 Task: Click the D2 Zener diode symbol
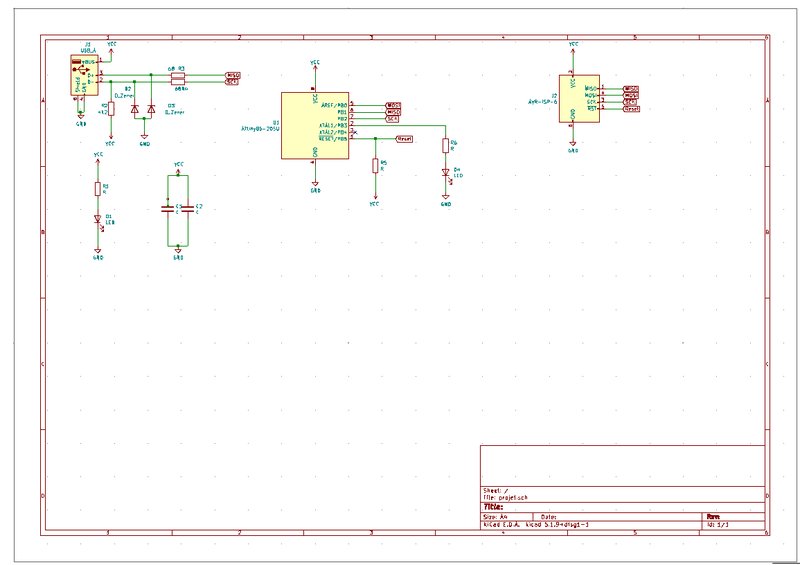135,108
